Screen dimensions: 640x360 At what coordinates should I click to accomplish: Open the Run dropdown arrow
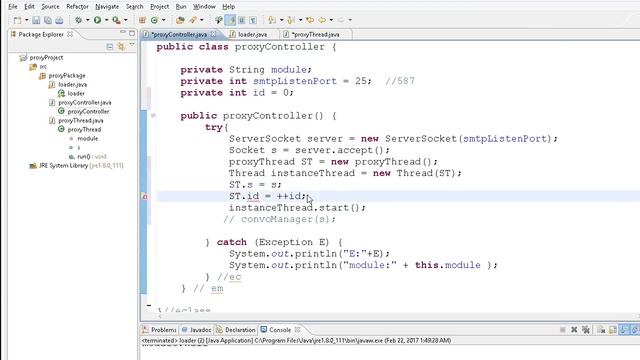[107, 20]
